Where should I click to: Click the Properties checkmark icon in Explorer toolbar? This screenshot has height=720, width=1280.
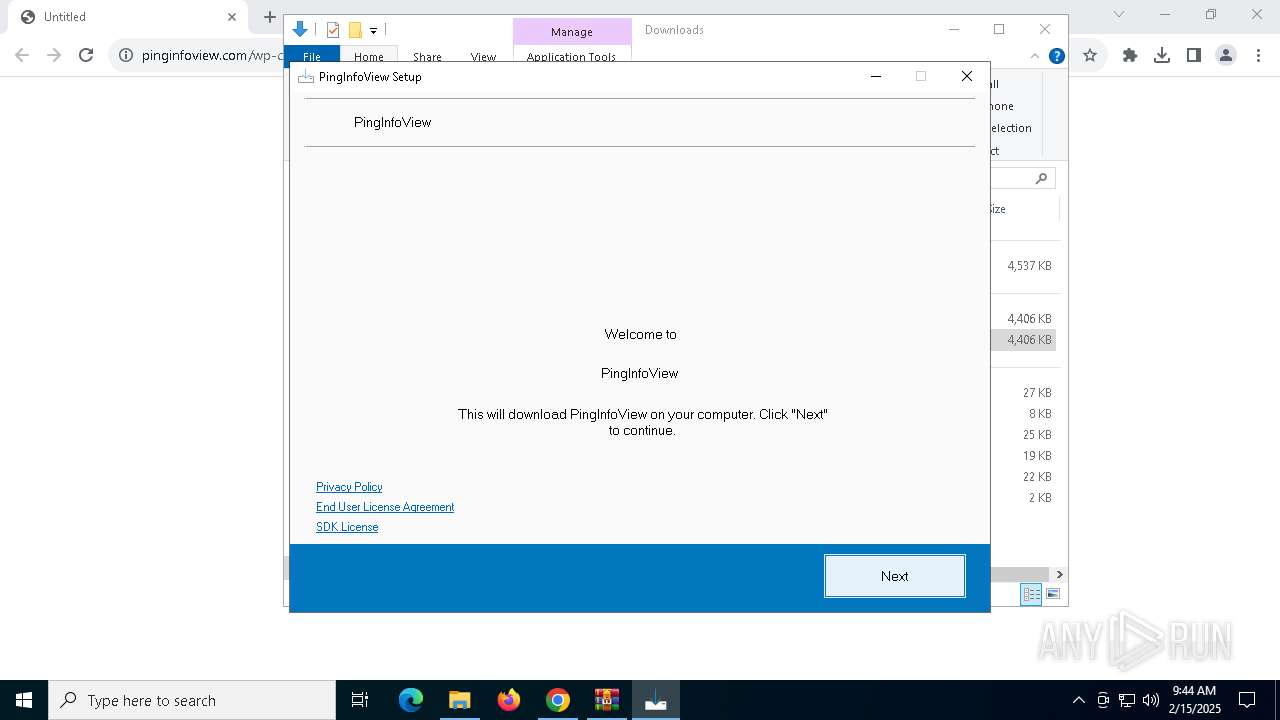coord(333,30)
